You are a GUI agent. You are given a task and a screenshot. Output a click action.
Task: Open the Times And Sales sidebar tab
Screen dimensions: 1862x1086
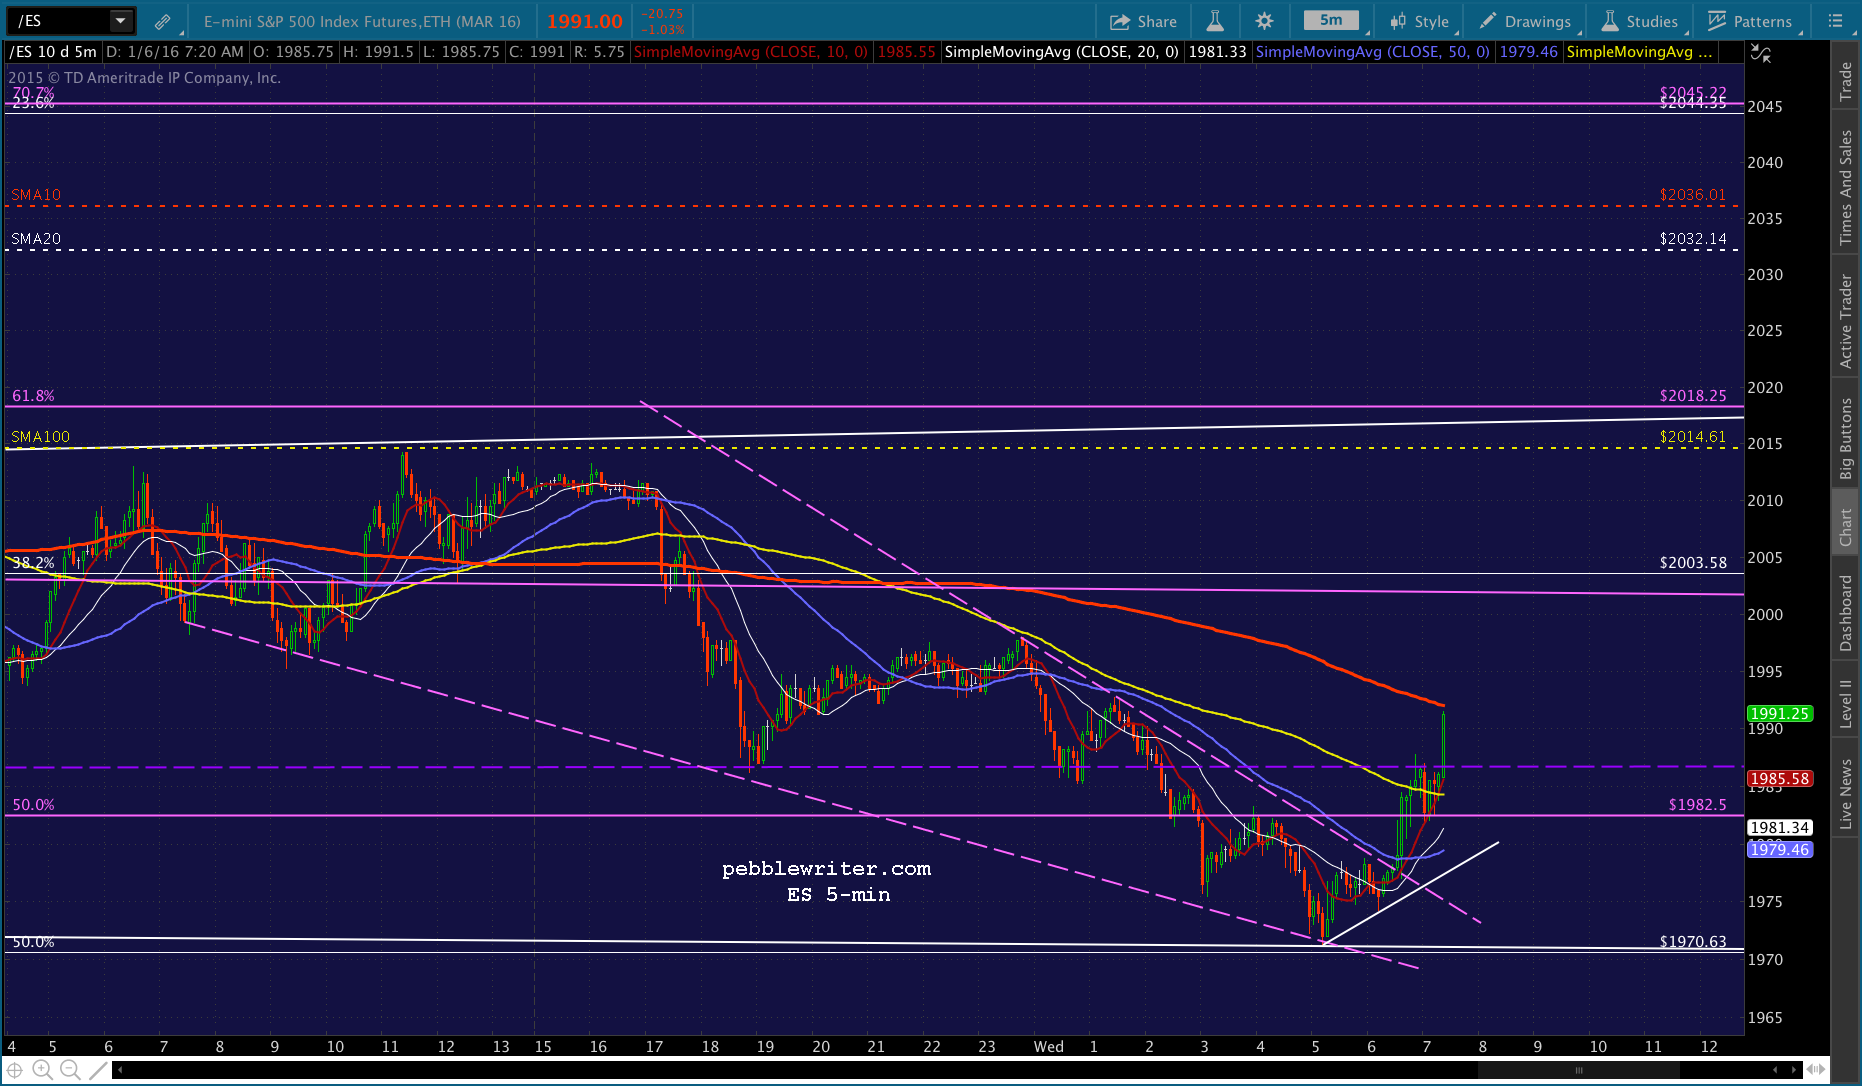1846,187
